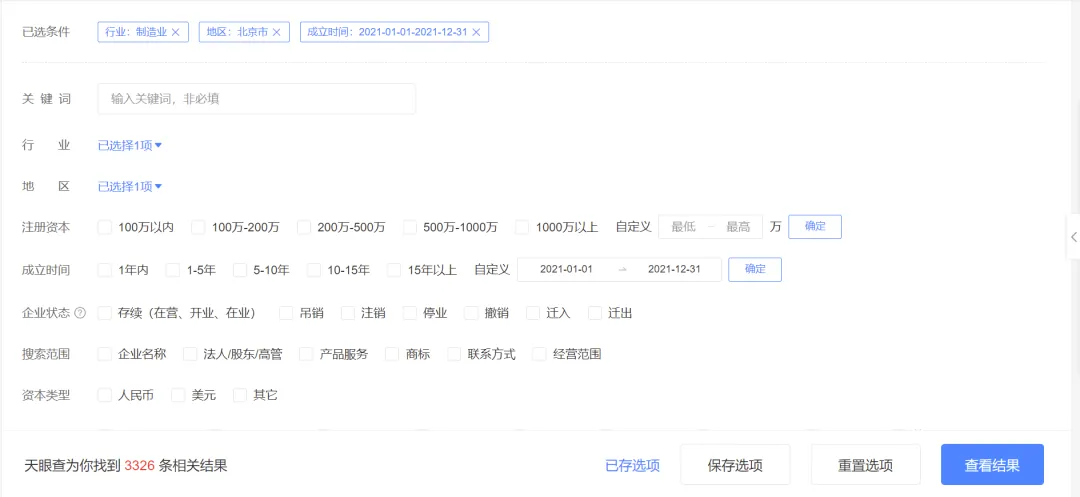Check the 停业 status box
The height and width of the screenshot is (497, 1080).
click(410, 313)
